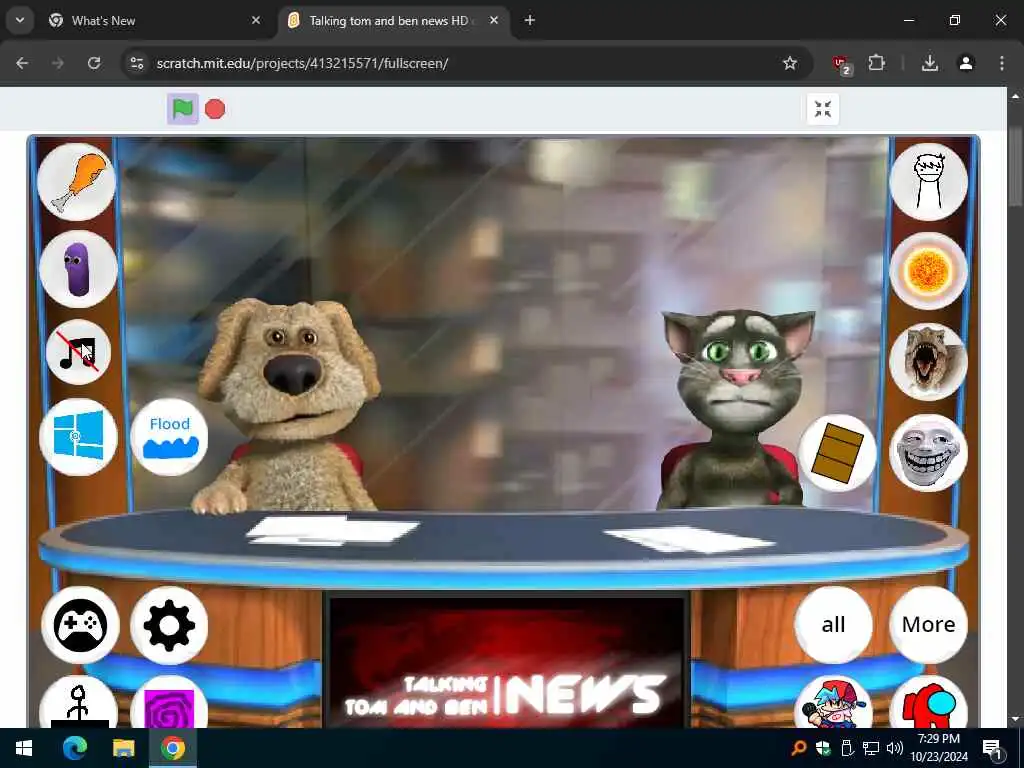Open the Chrome three-dot menu
Screen dimensions: 1024x768
coord(1002,63)
